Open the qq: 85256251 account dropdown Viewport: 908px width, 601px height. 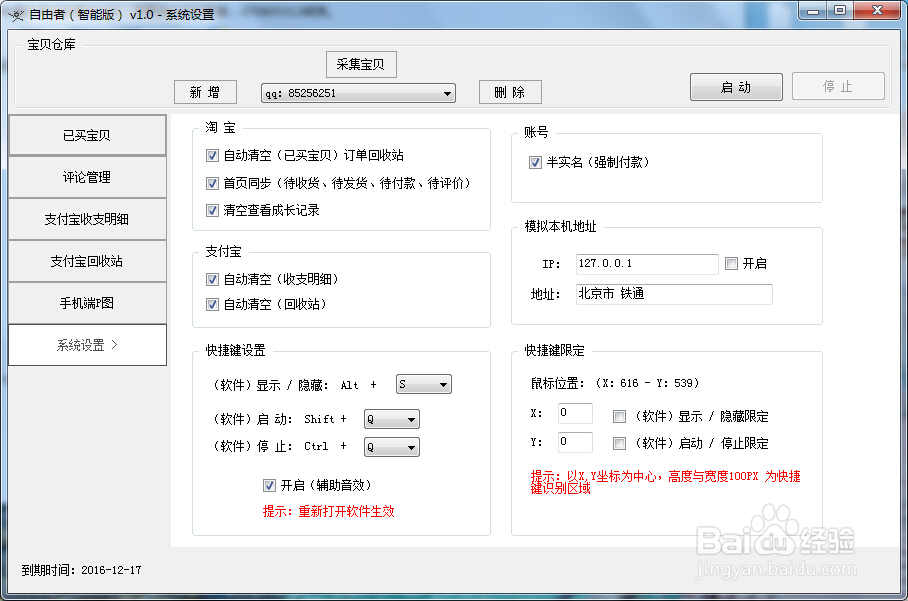(448, 92)
